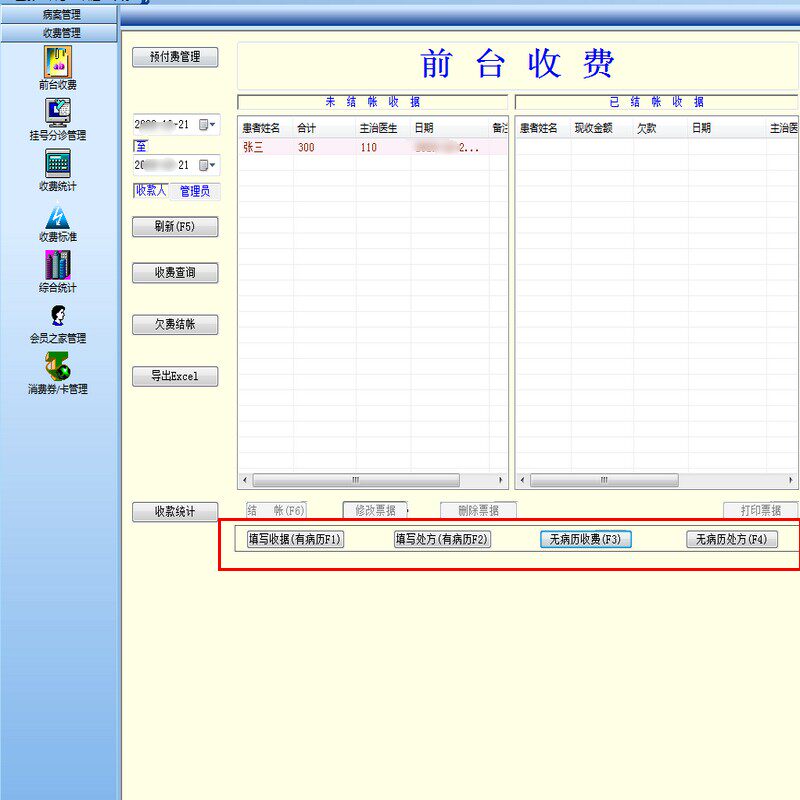
Task: Click paid list horizontal scrollbar thumb
Action: 604,480
